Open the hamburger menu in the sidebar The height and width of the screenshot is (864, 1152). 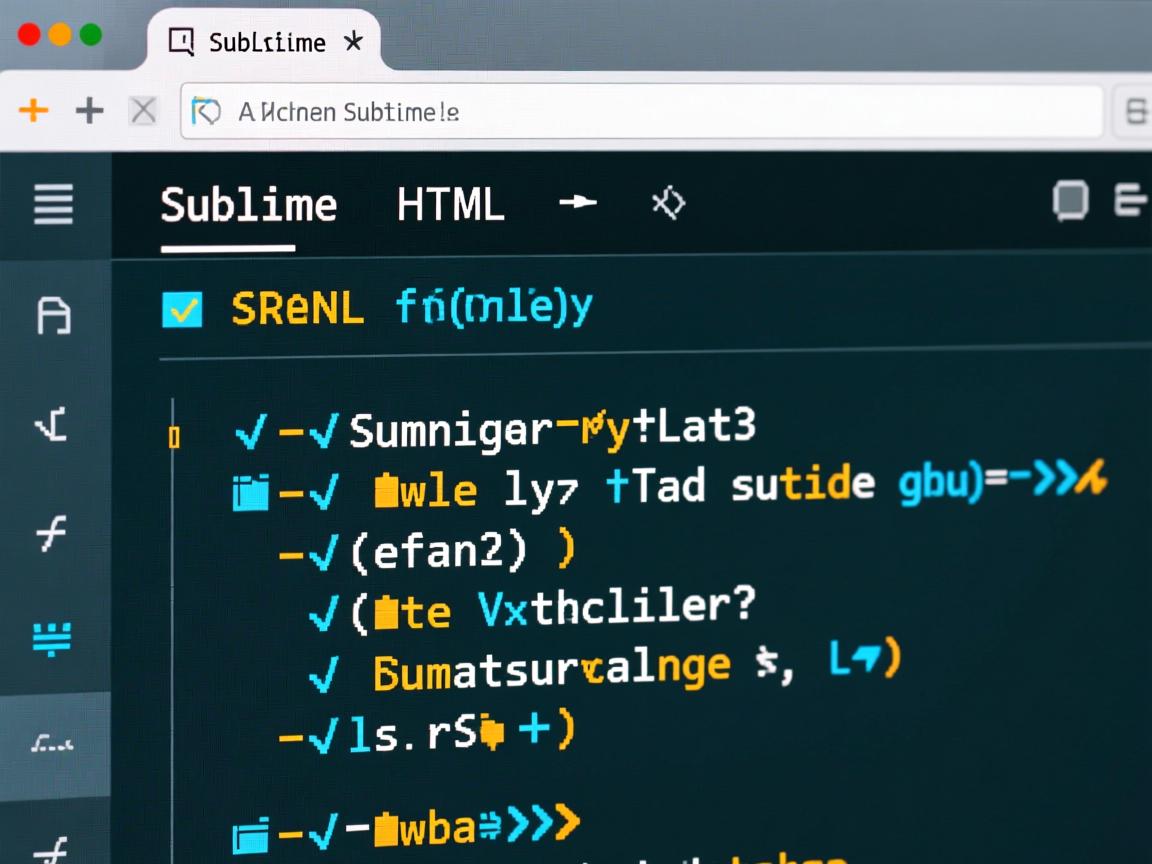pyautogui.click(x=54, y=205)
